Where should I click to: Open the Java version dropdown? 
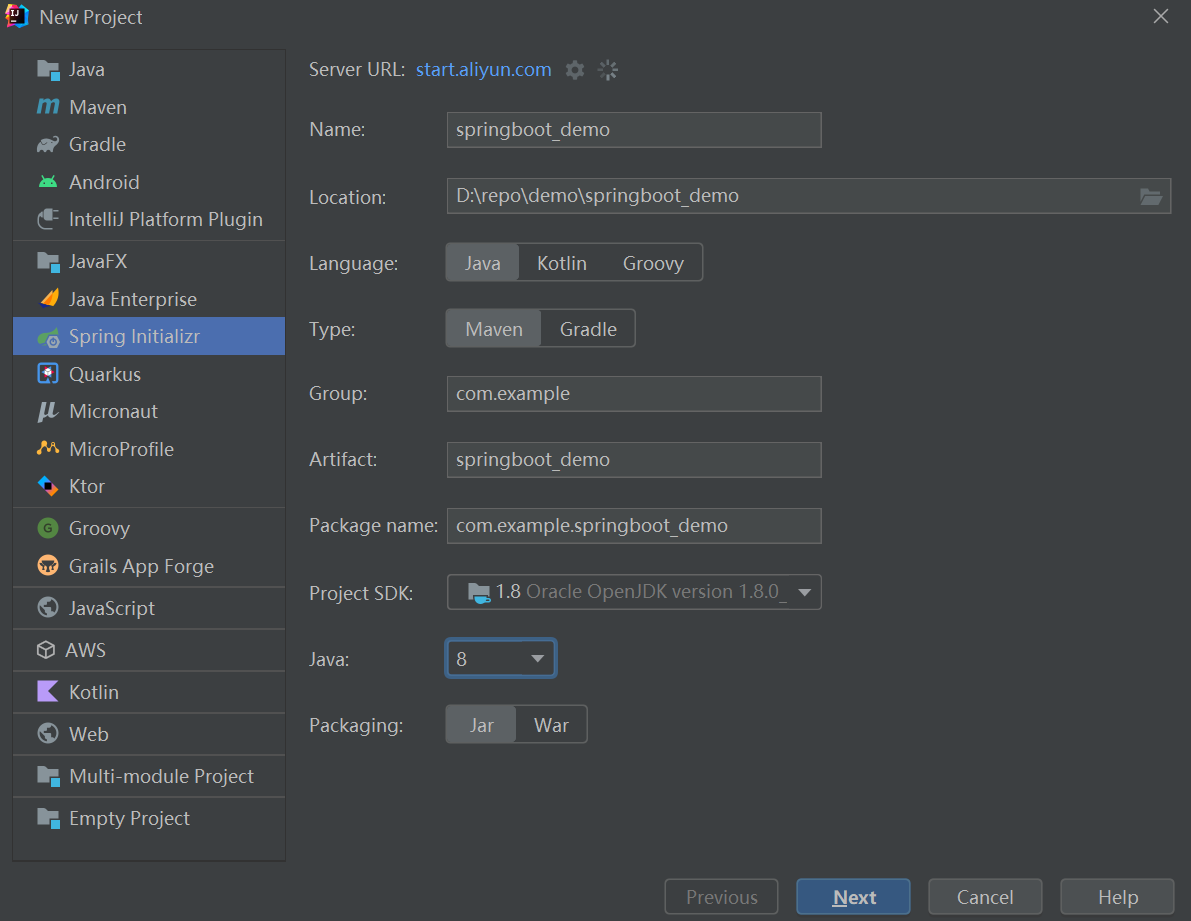click(x=501, y=658)
